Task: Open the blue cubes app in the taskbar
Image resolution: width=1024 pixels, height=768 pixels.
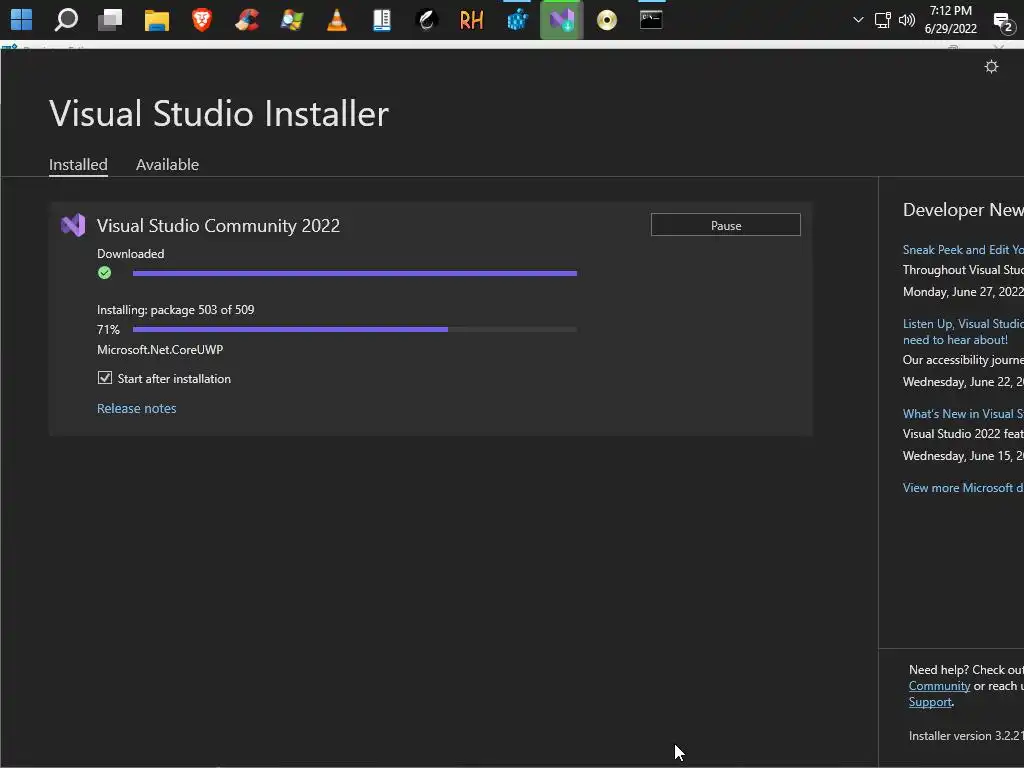Action: pos(517,20)
